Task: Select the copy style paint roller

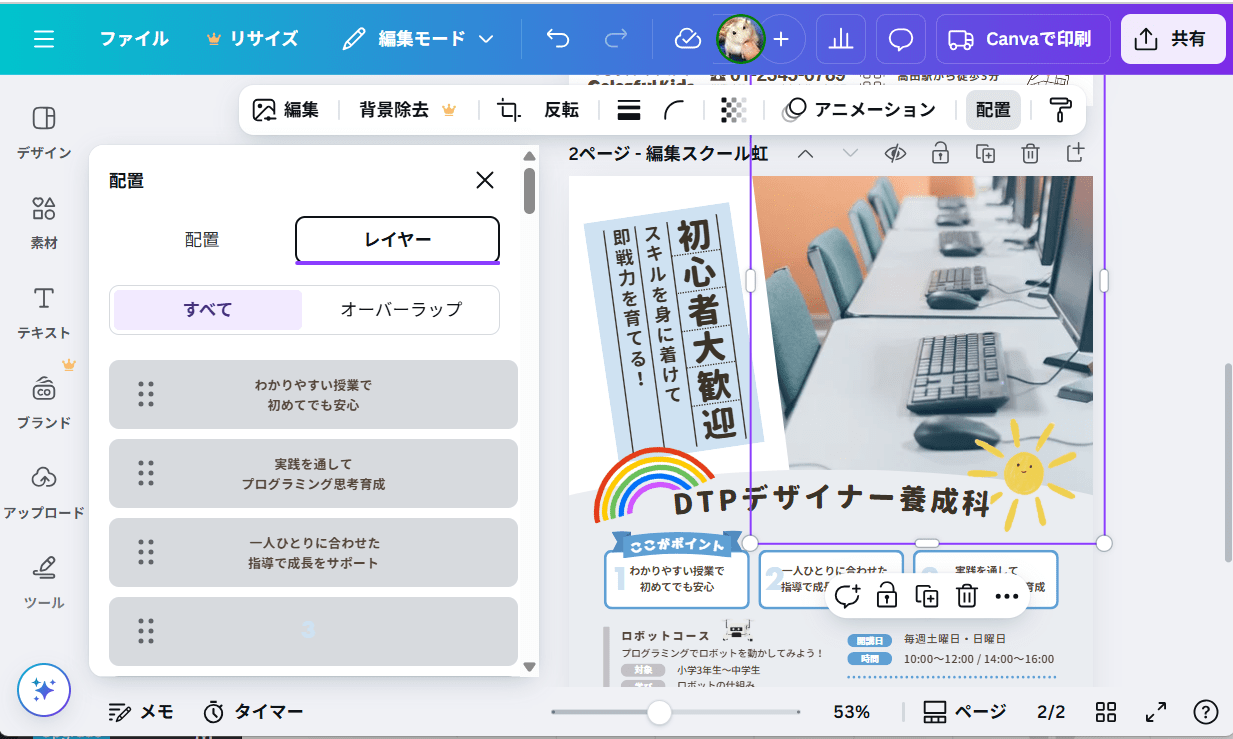Action: [x=1060, y=110]
